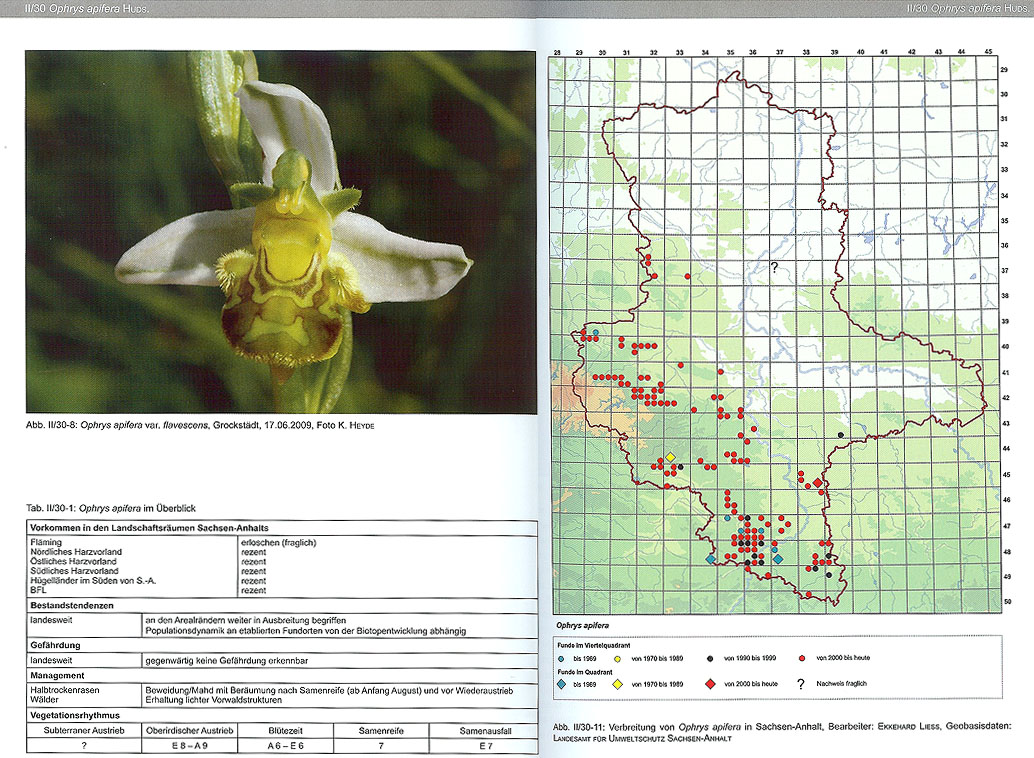Select the 'Halbtrockenrasen' entry
The width and height of the screenshot is (1034, 758).
pyautogui.click(x=65, y=690)
